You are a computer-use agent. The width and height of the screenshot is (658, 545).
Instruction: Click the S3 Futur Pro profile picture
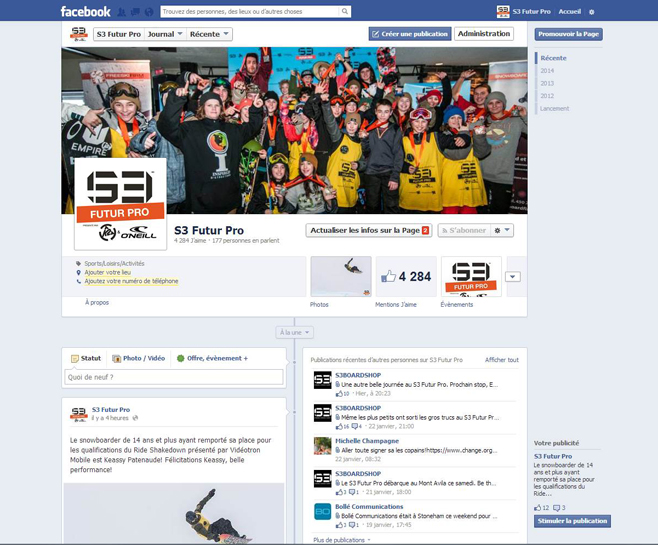tap(120, 204)
